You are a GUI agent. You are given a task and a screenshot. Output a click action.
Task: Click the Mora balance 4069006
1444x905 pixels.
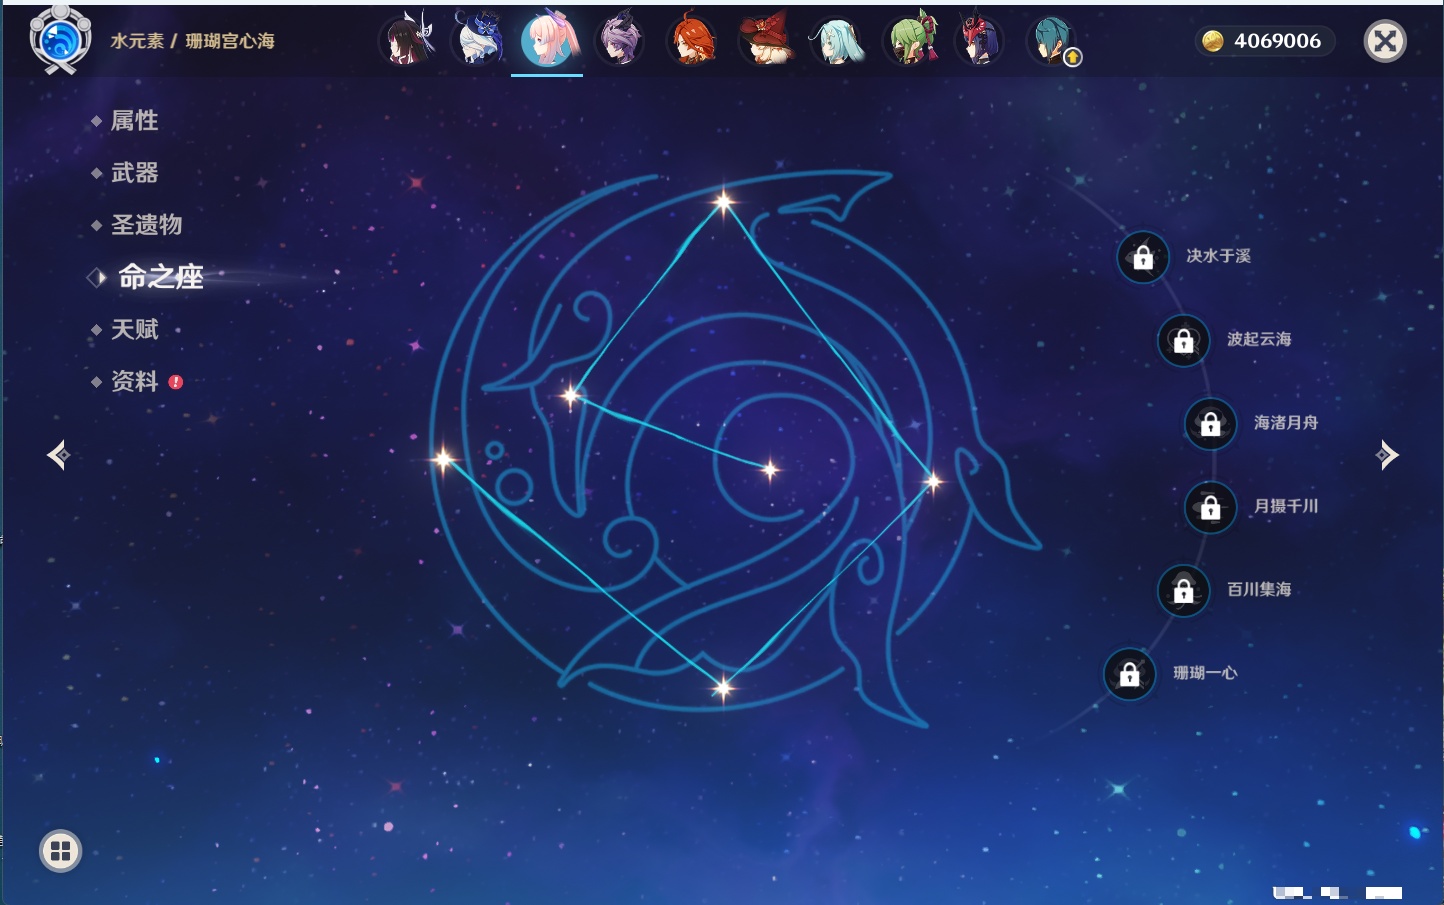point(1277,41)
